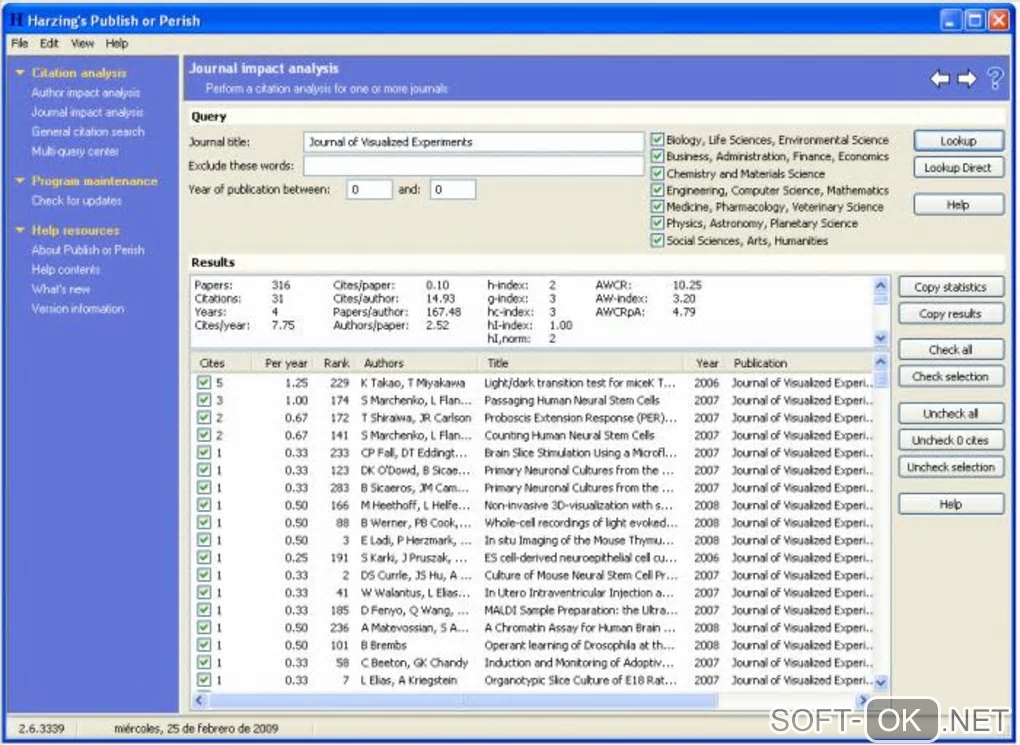Click Uncheck selection button
Screen dimensions: 1020x745
point(950,467)
